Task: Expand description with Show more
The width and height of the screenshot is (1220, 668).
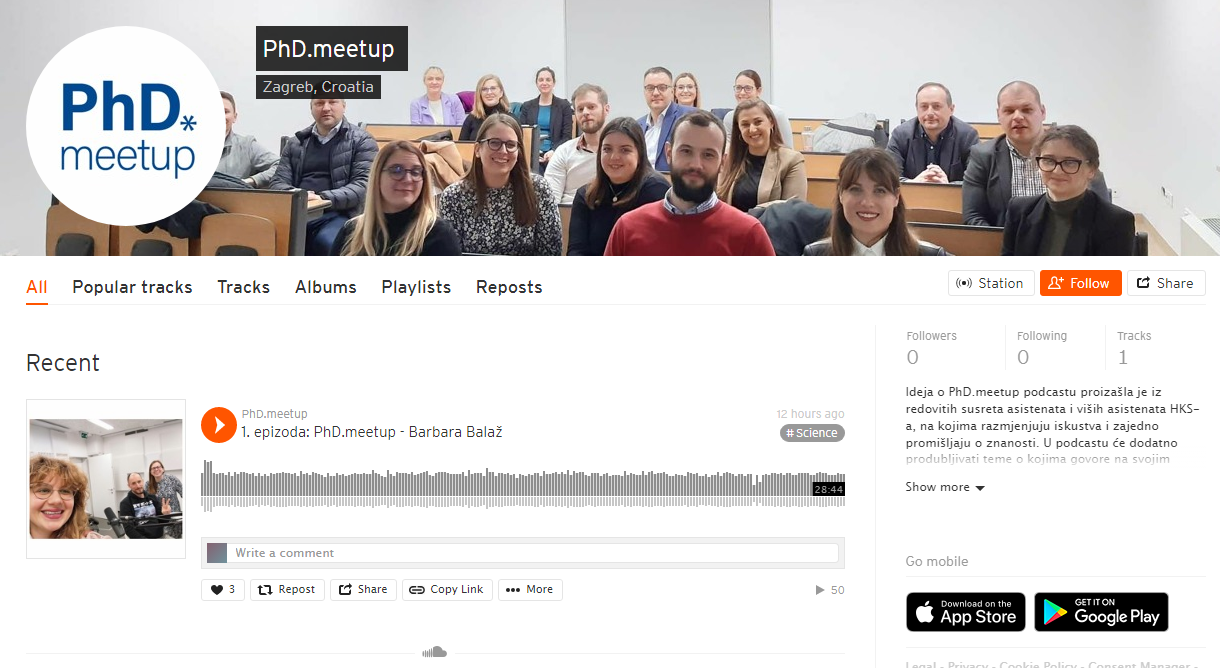Action: [x=945, y=487]
